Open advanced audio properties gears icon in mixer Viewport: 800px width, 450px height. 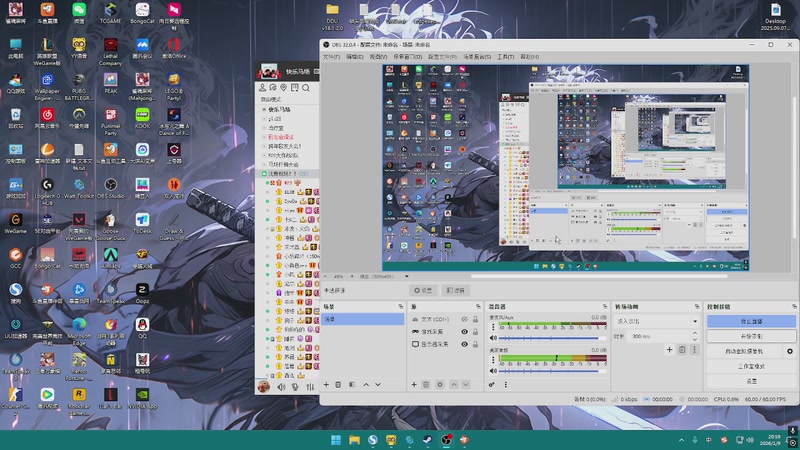(492, 385)
